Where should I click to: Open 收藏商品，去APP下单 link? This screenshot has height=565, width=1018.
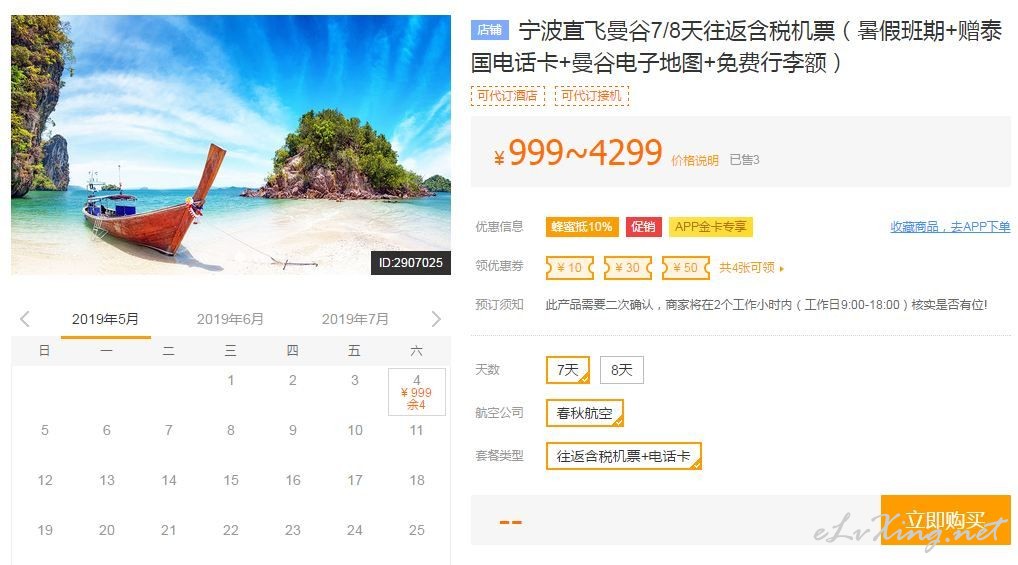pyautogui.click(x=950, y=227)
